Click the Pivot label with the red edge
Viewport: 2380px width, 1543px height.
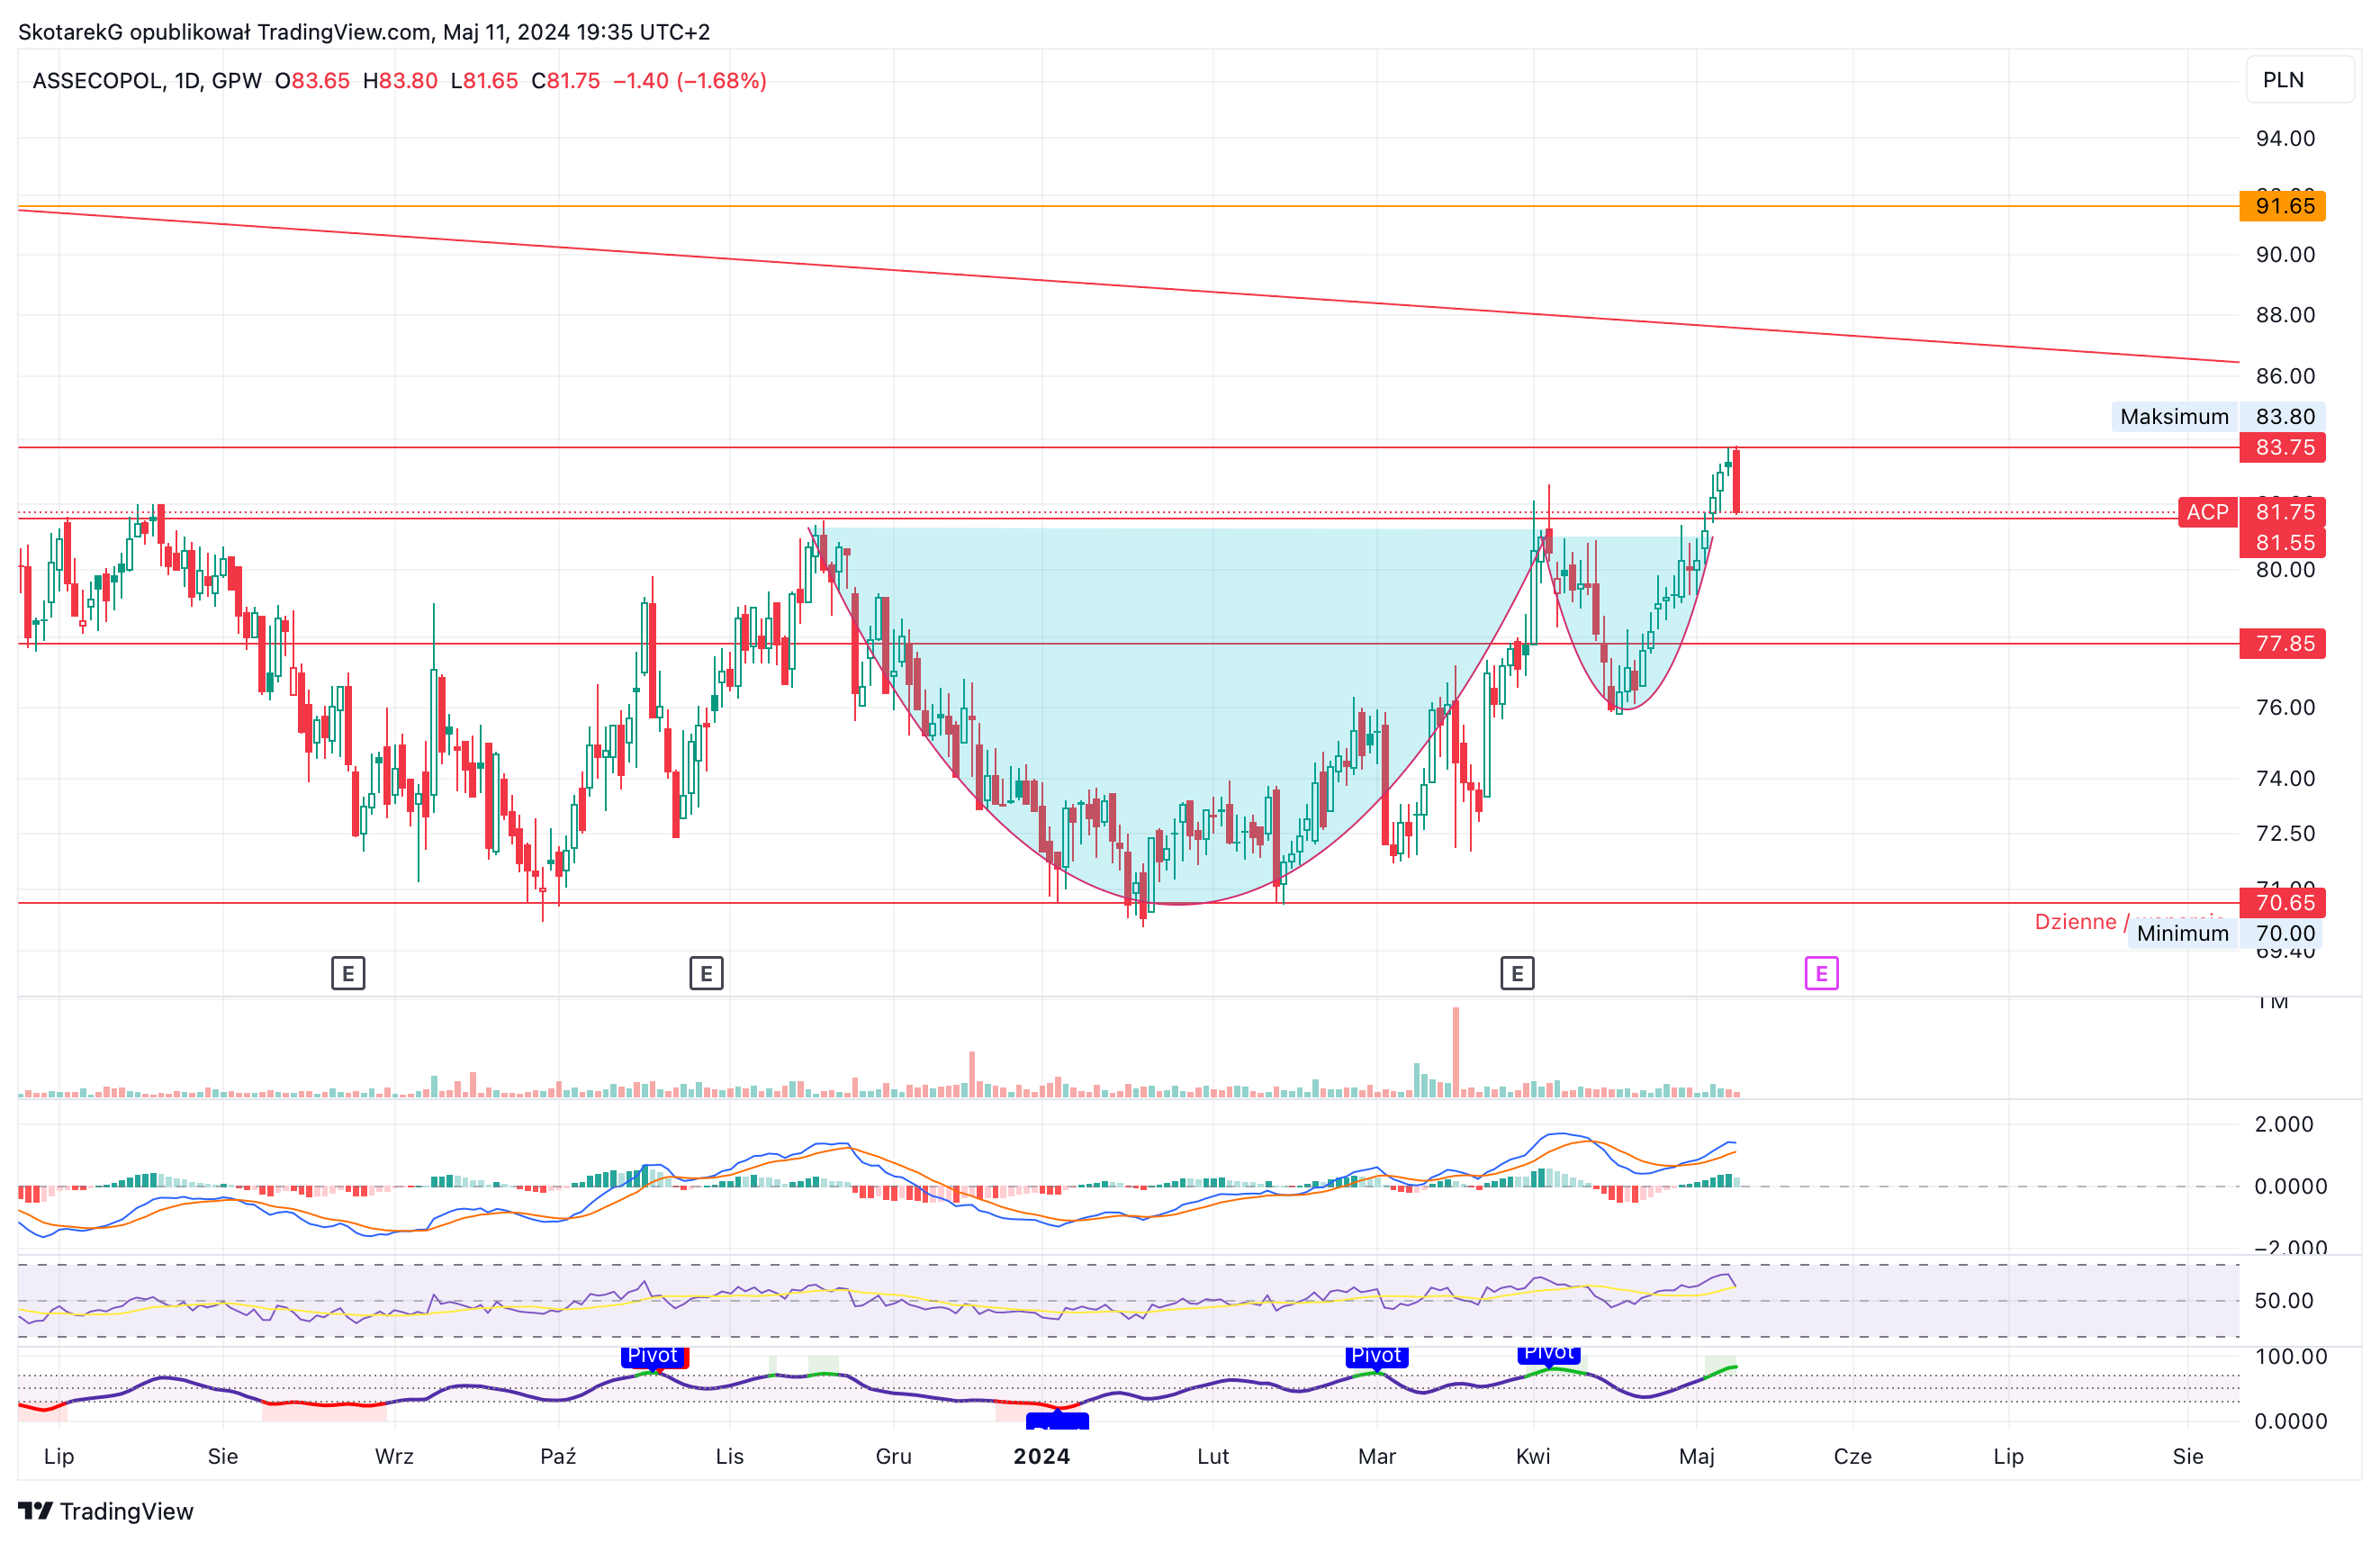coord(654,1356)
